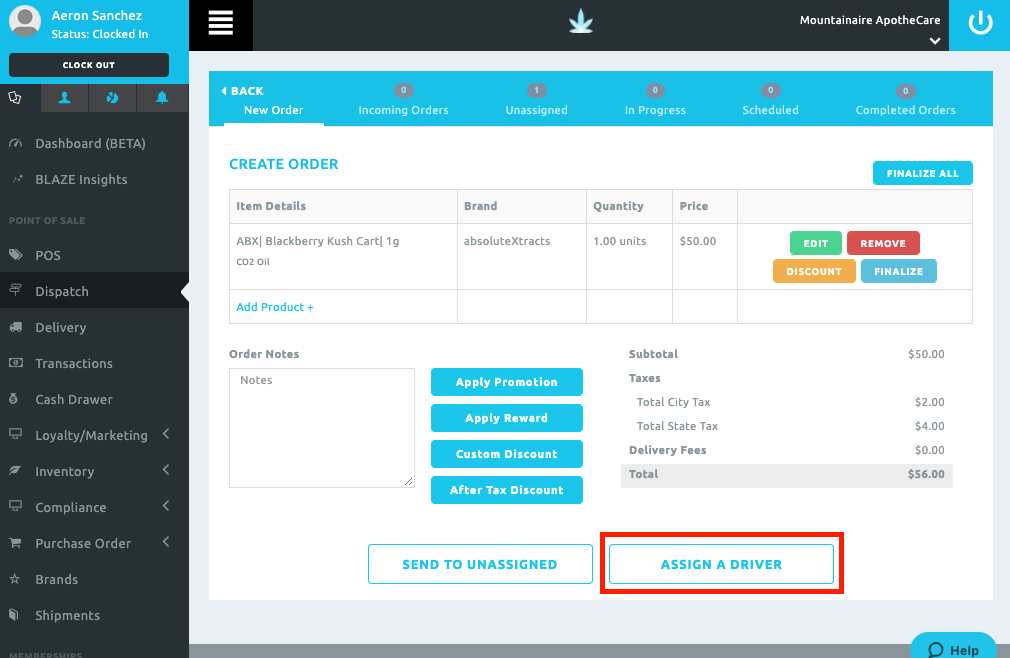
Task: Click the Add Product link
Action: (274, 307)
